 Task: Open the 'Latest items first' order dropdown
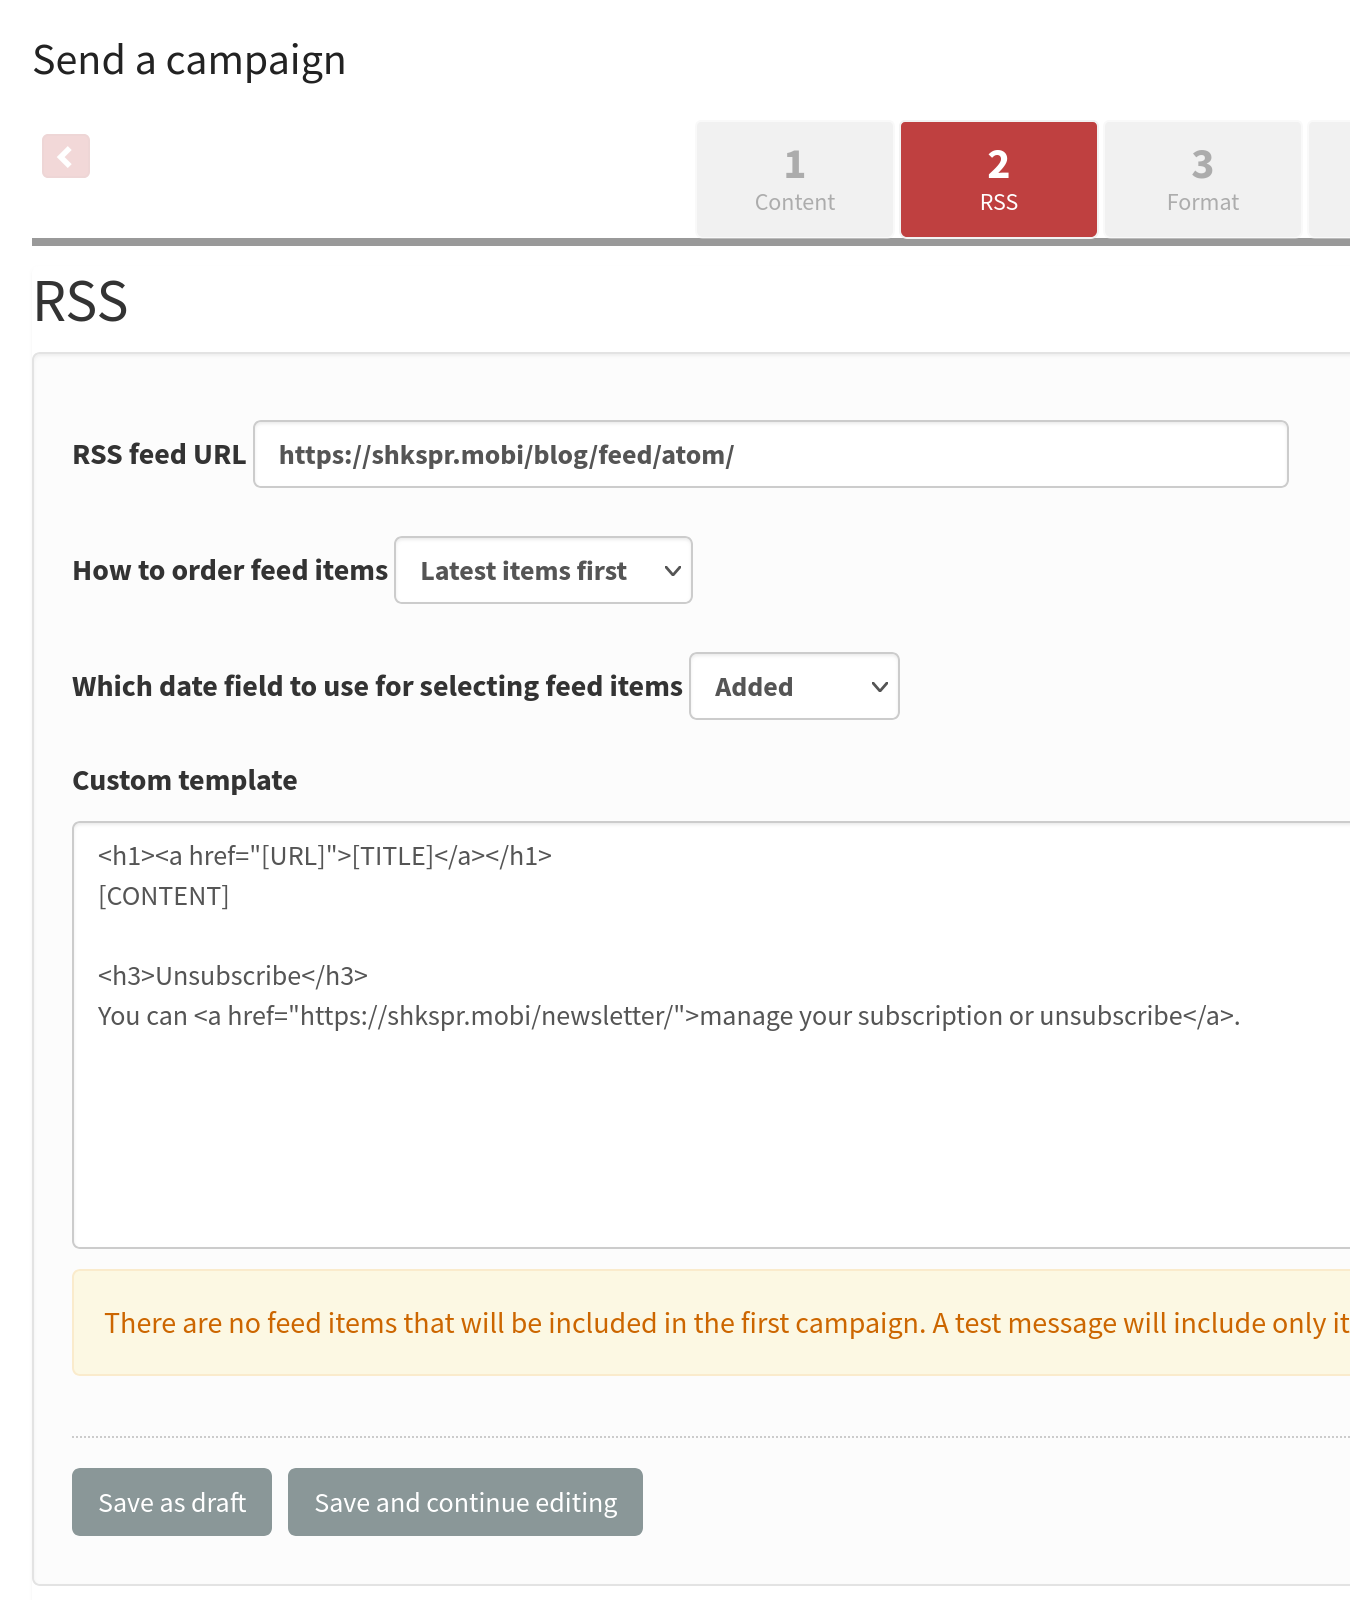coord(543,571)
